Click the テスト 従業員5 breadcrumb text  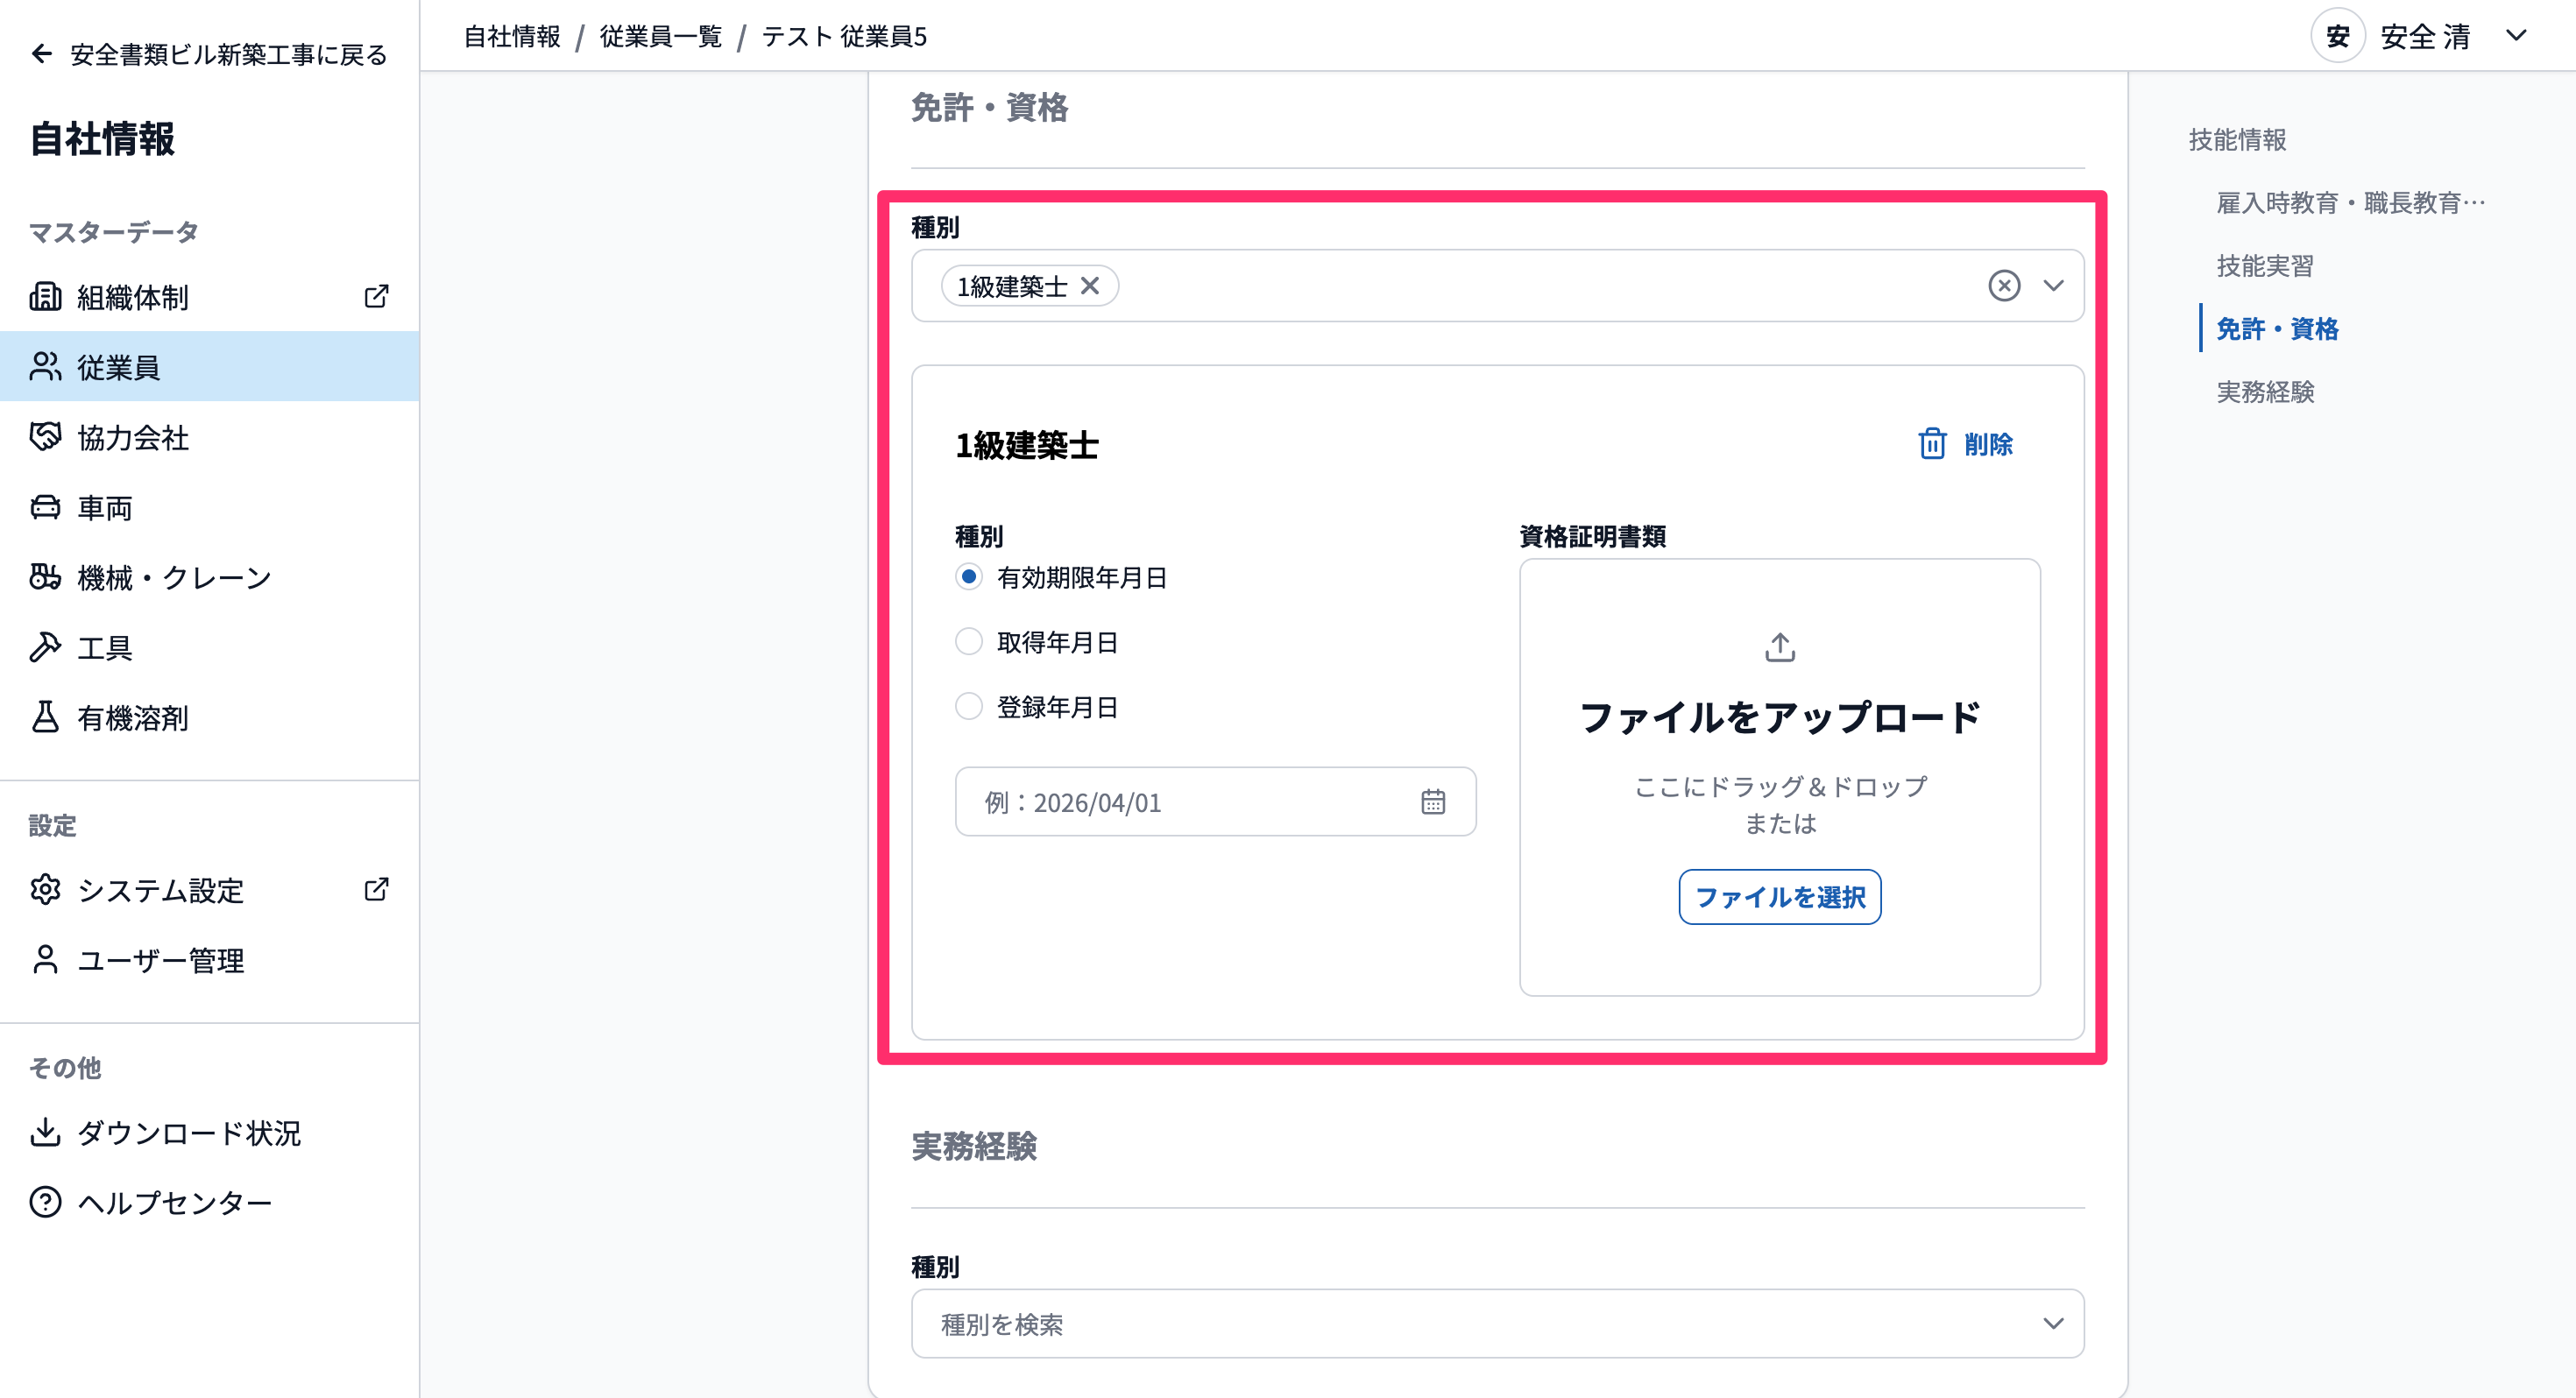click(844, 36)
